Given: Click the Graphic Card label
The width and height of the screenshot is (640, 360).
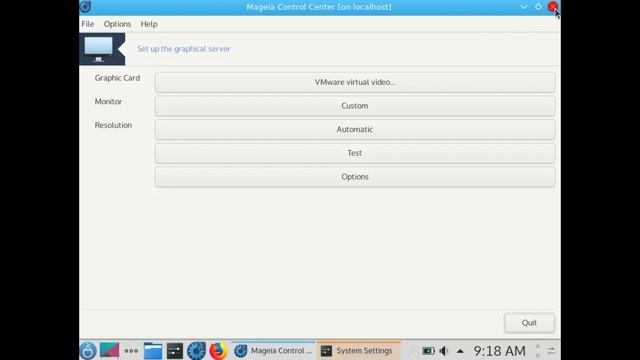Looking at the screenshot, I should click(117, 78).
